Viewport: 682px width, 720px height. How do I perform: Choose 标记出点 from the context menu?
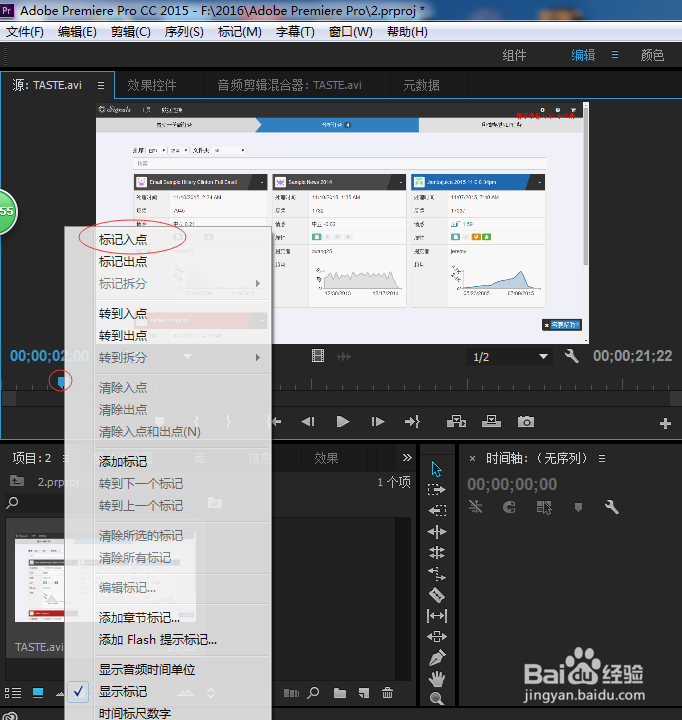click(123, 261)
